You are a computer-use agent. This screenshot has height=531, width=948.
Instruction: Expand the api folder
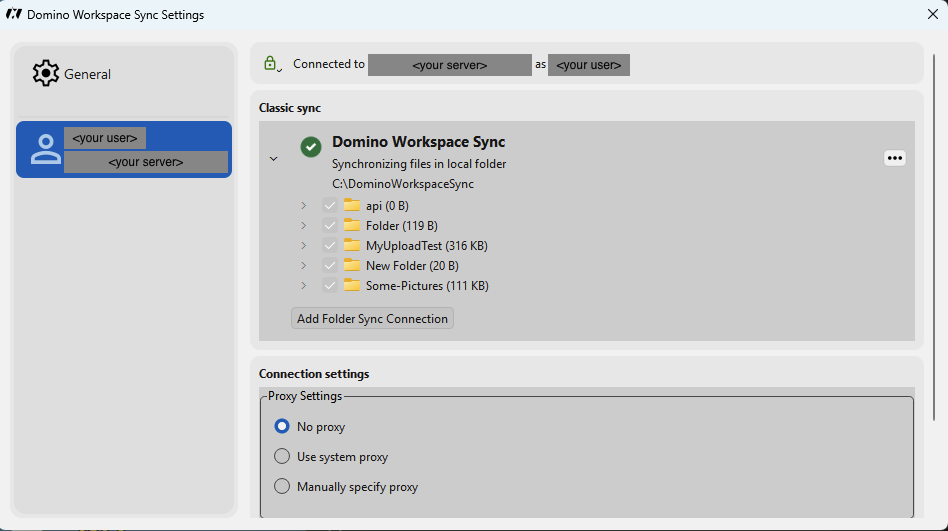pyautogui.click(x=304, y=206)
